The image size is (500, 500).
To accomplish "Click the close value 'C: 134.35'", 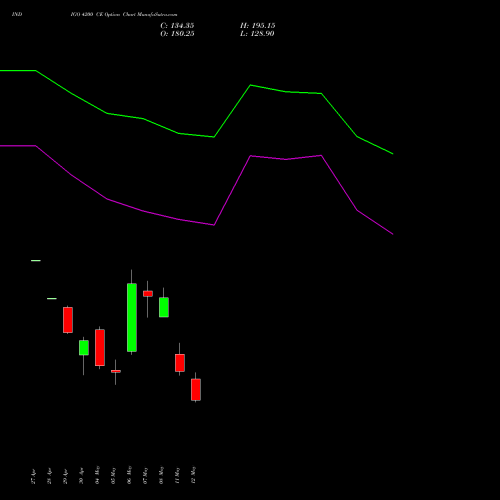I will (x=177, y=26).
